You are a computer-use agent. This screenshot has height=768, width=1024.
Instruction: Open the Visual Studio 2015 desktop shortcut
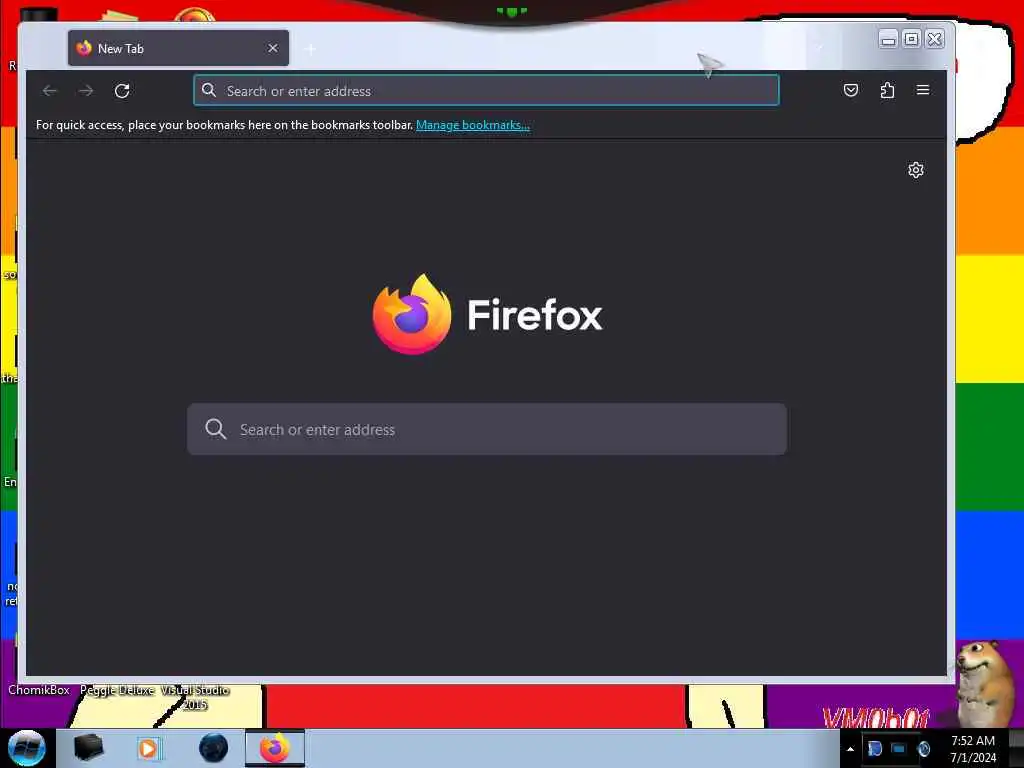click(x=195, y=697)
